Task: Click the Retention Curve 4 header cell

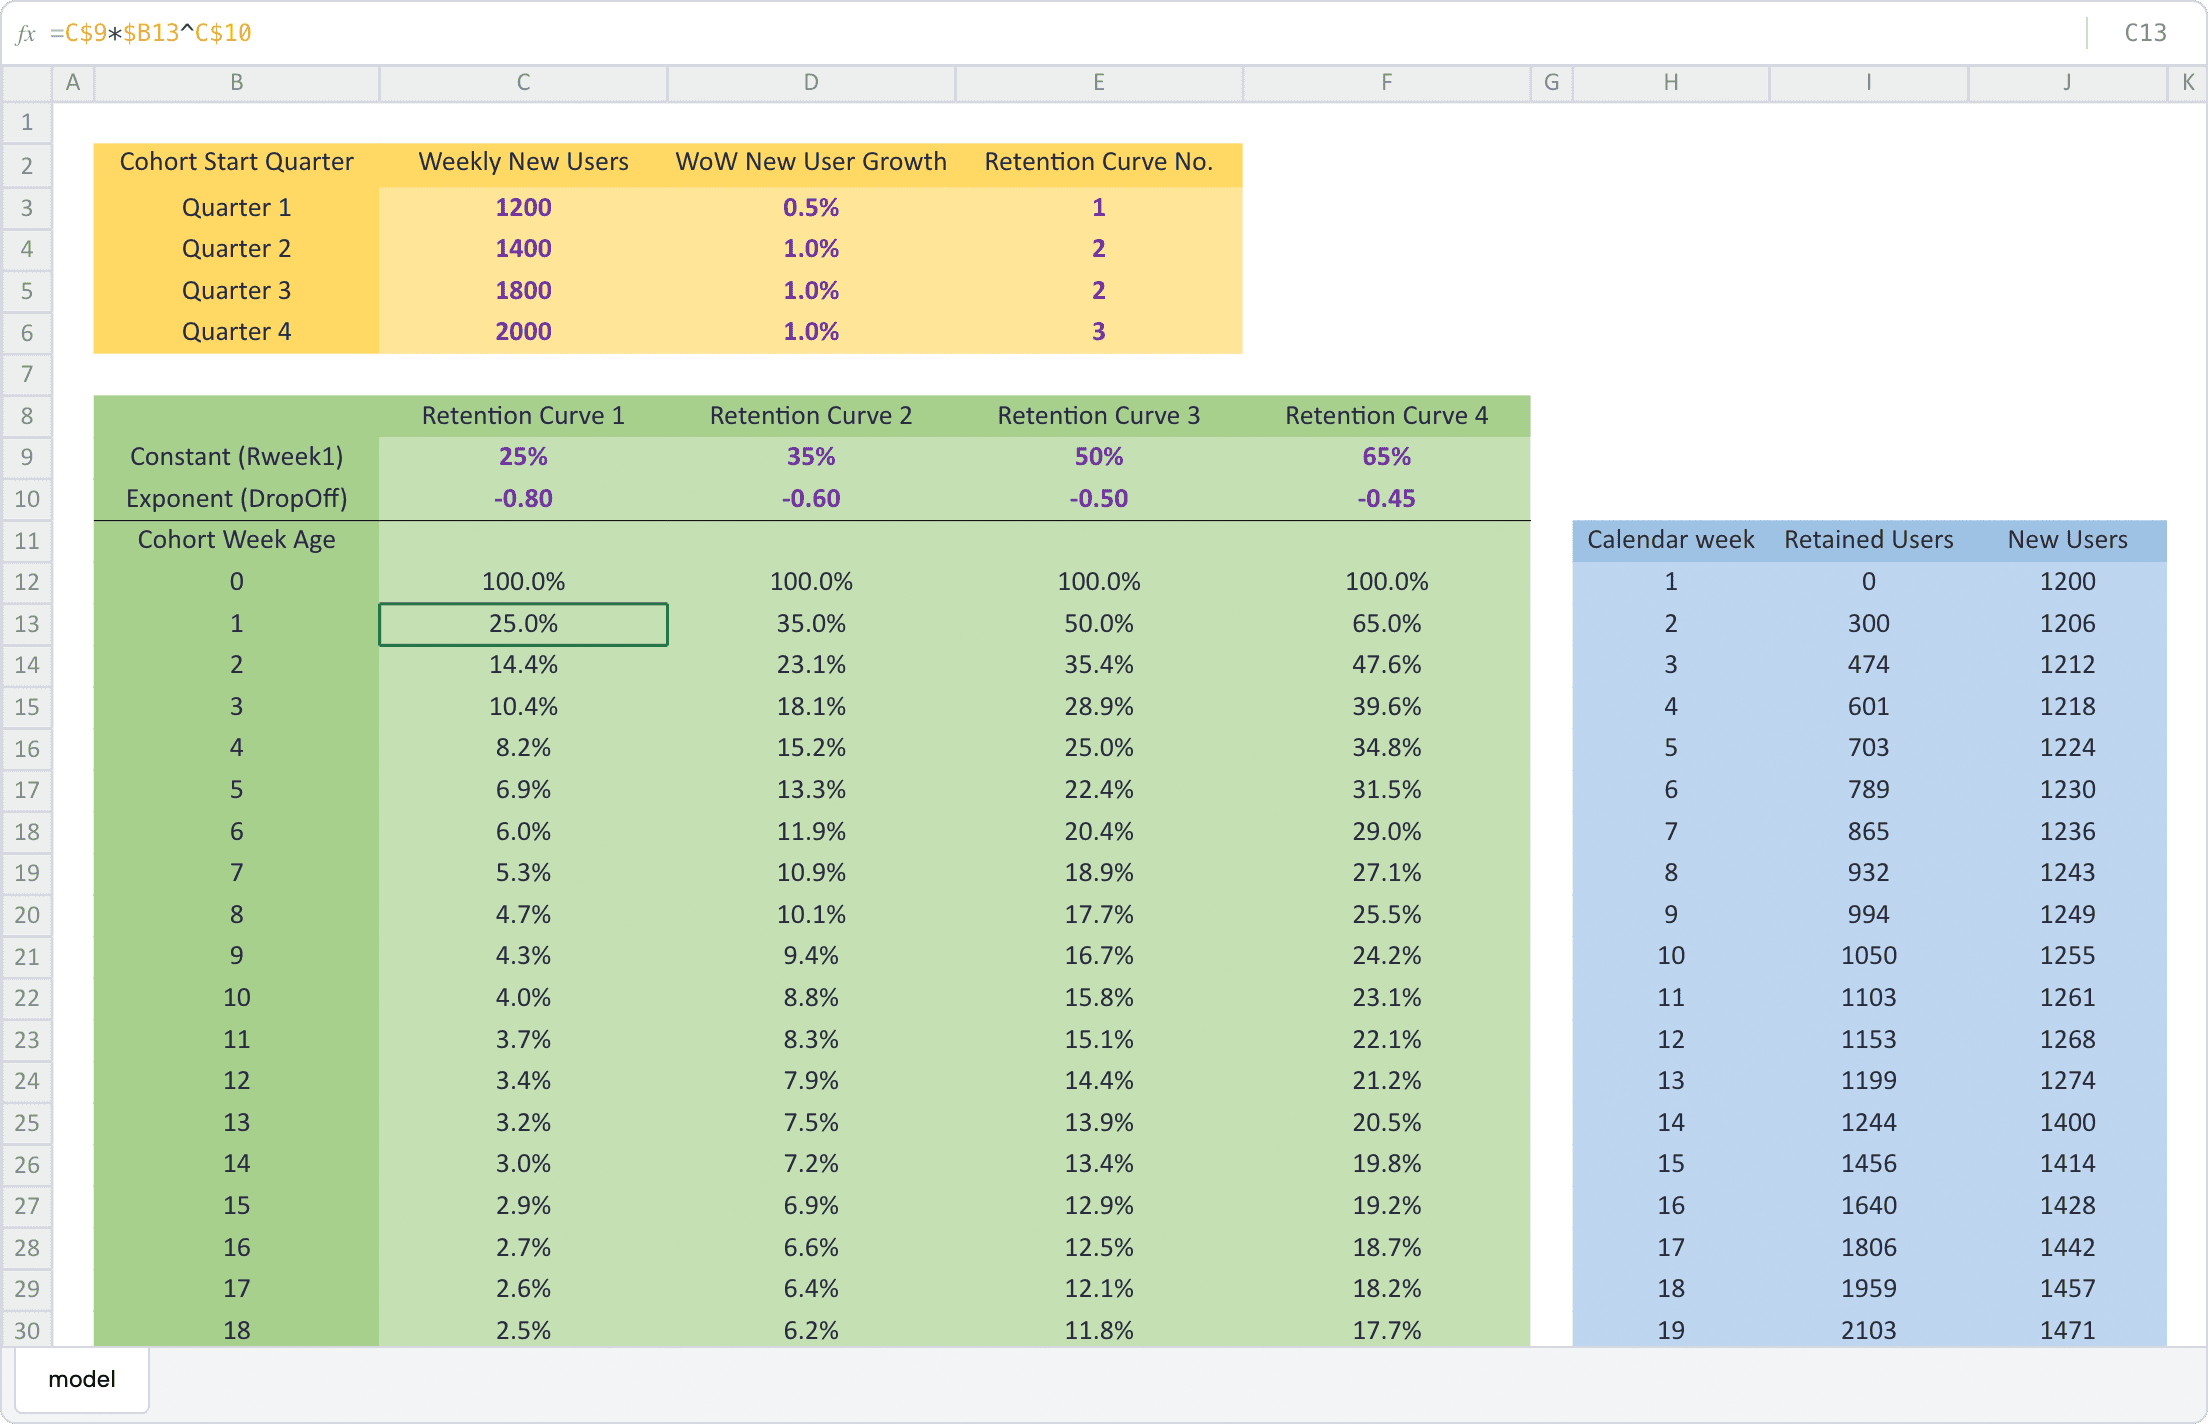Action: (x=1386, y=415)
